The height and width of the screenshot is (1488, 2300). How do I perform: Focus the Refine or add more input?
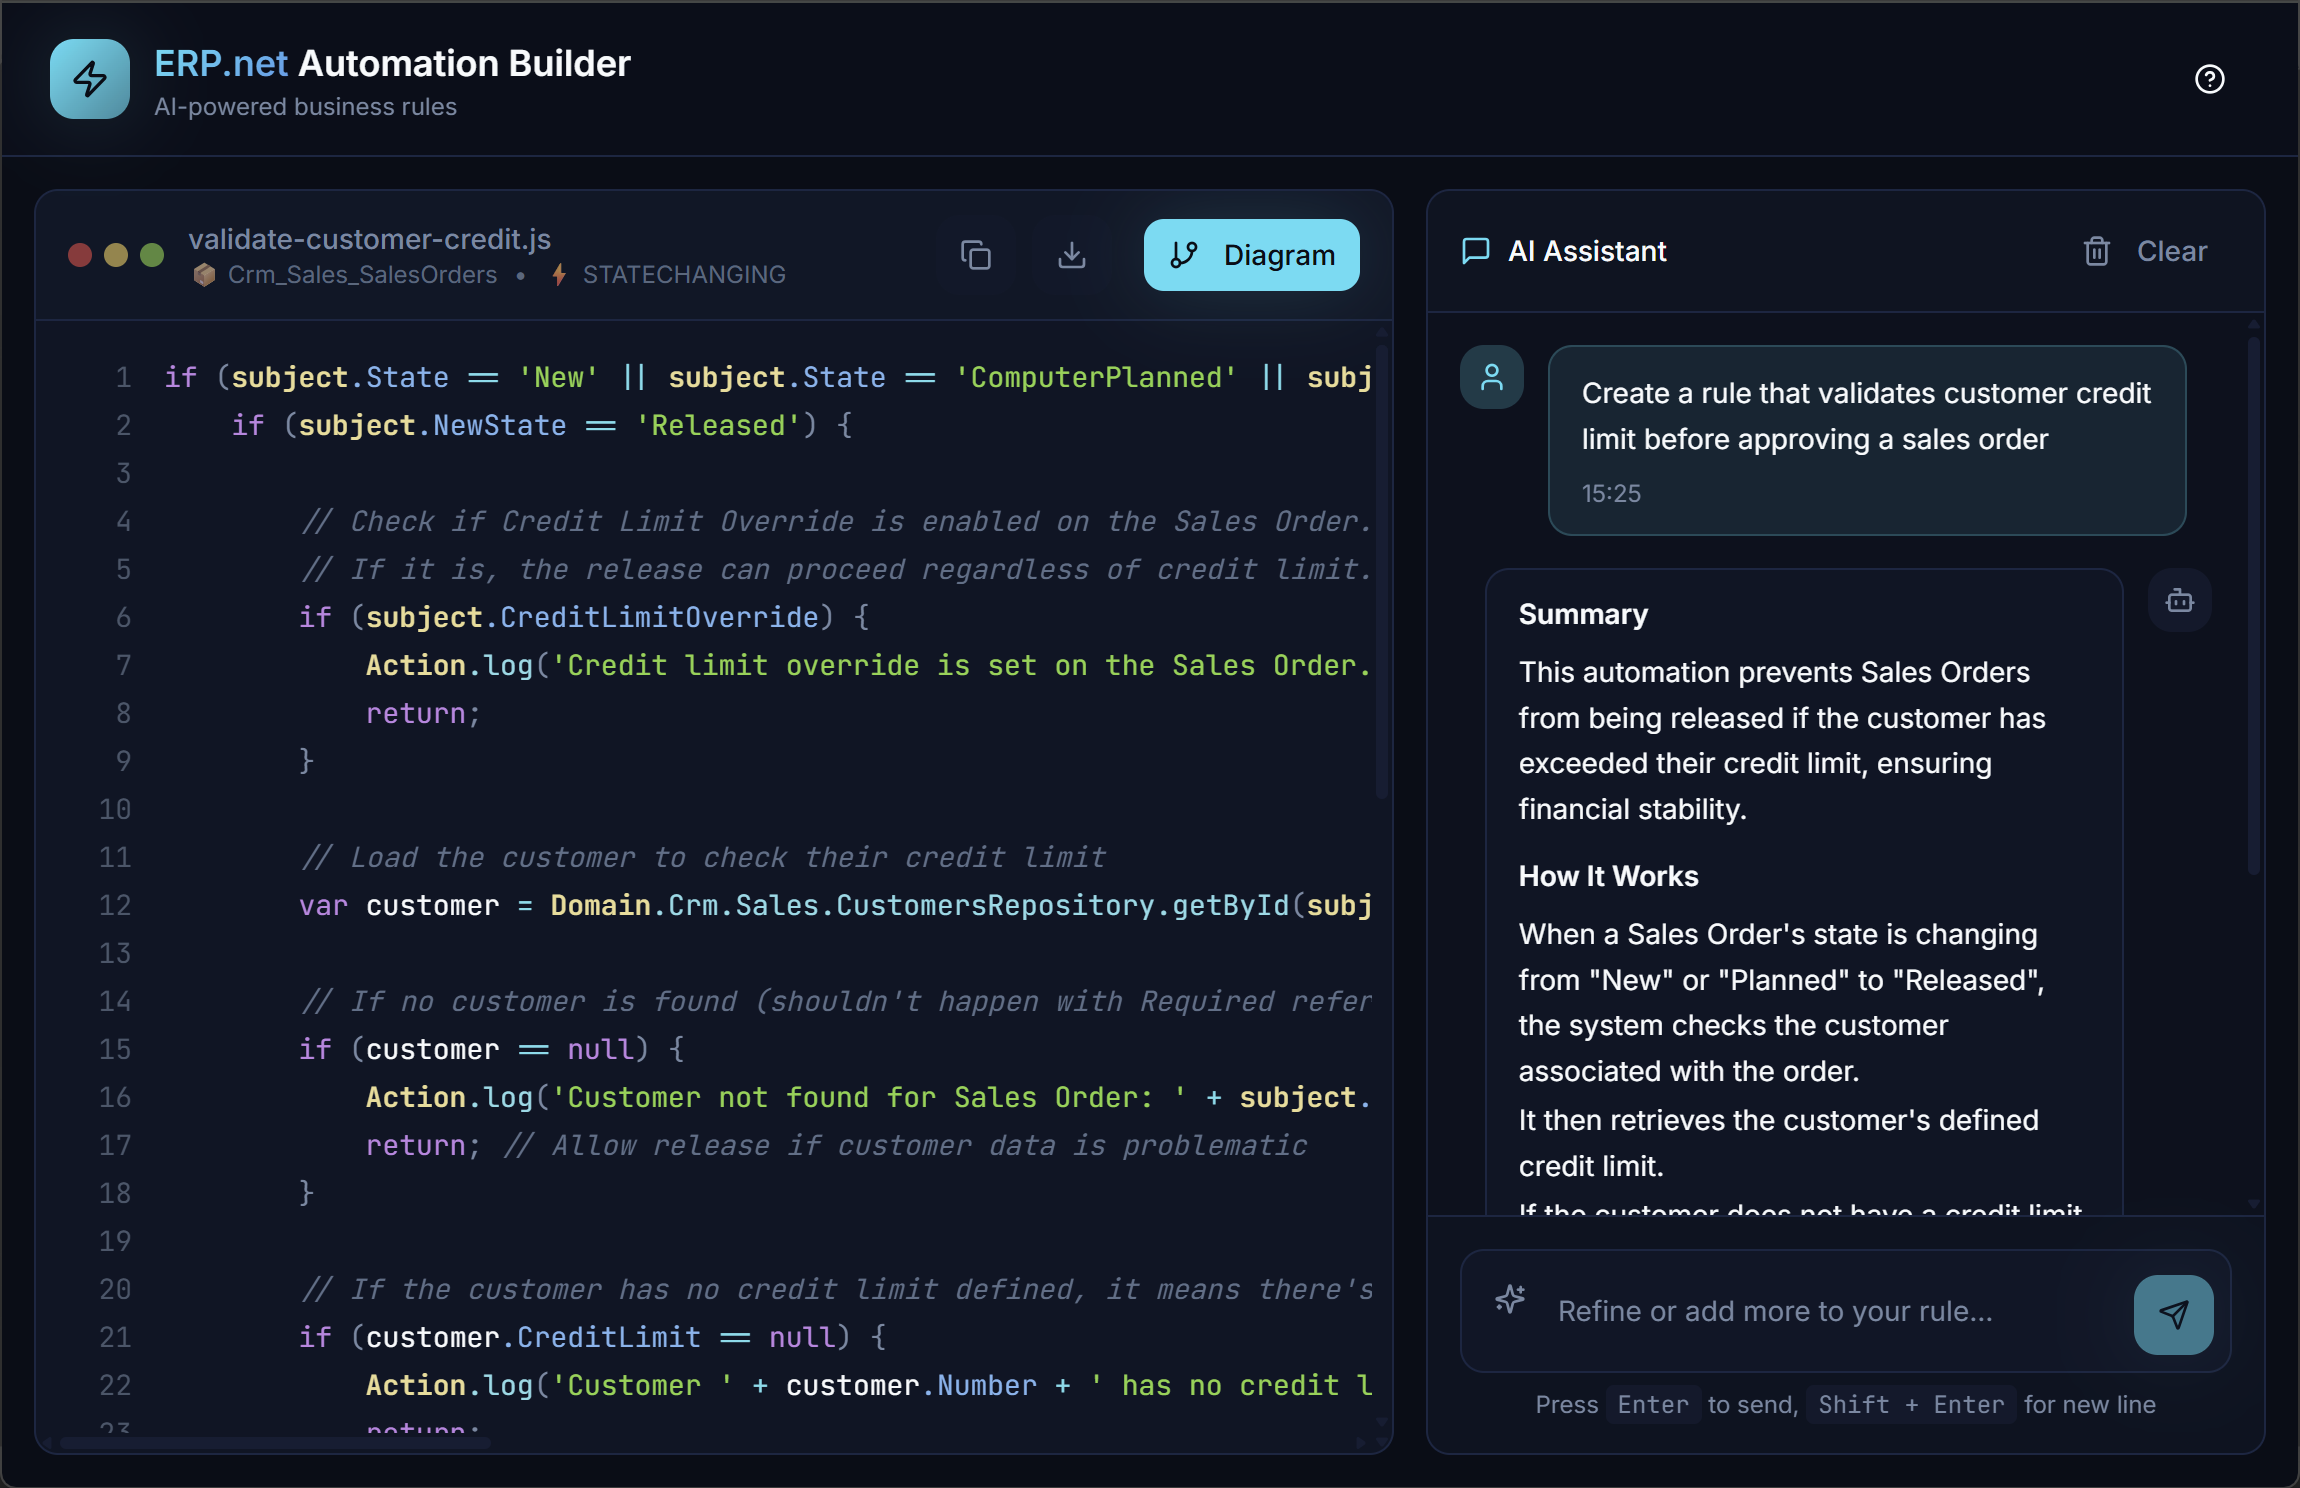(x=1775, y=1311)
